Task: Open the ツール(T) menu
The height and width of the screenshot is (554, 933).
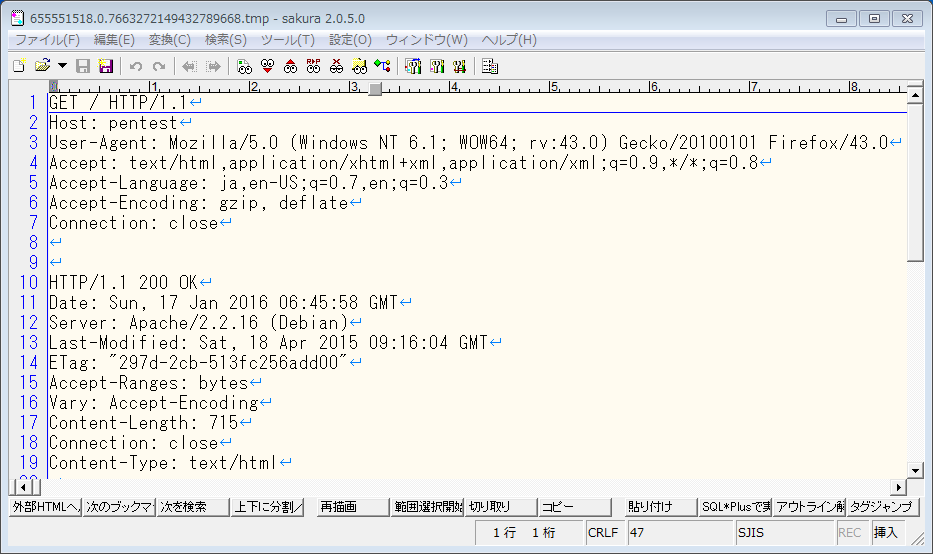Action: 287,40
